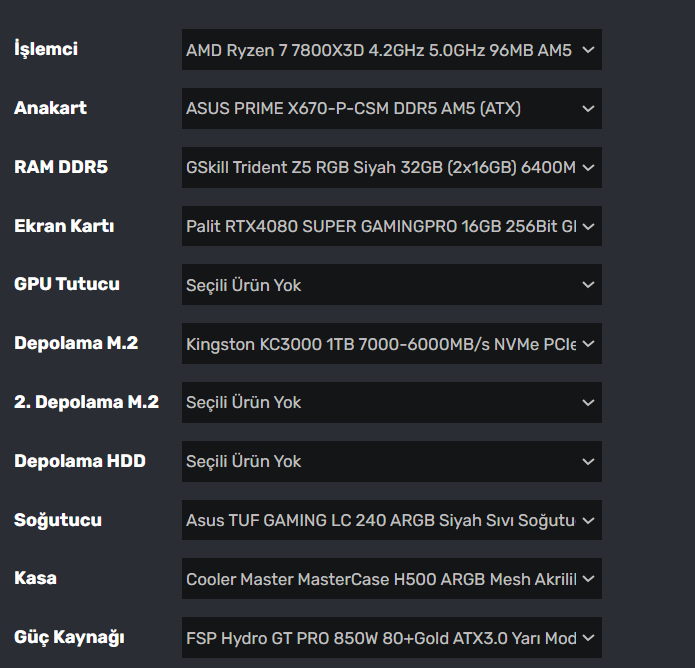Click the chevron arrow in RAM DDR5 row

[x=588, y=167]
